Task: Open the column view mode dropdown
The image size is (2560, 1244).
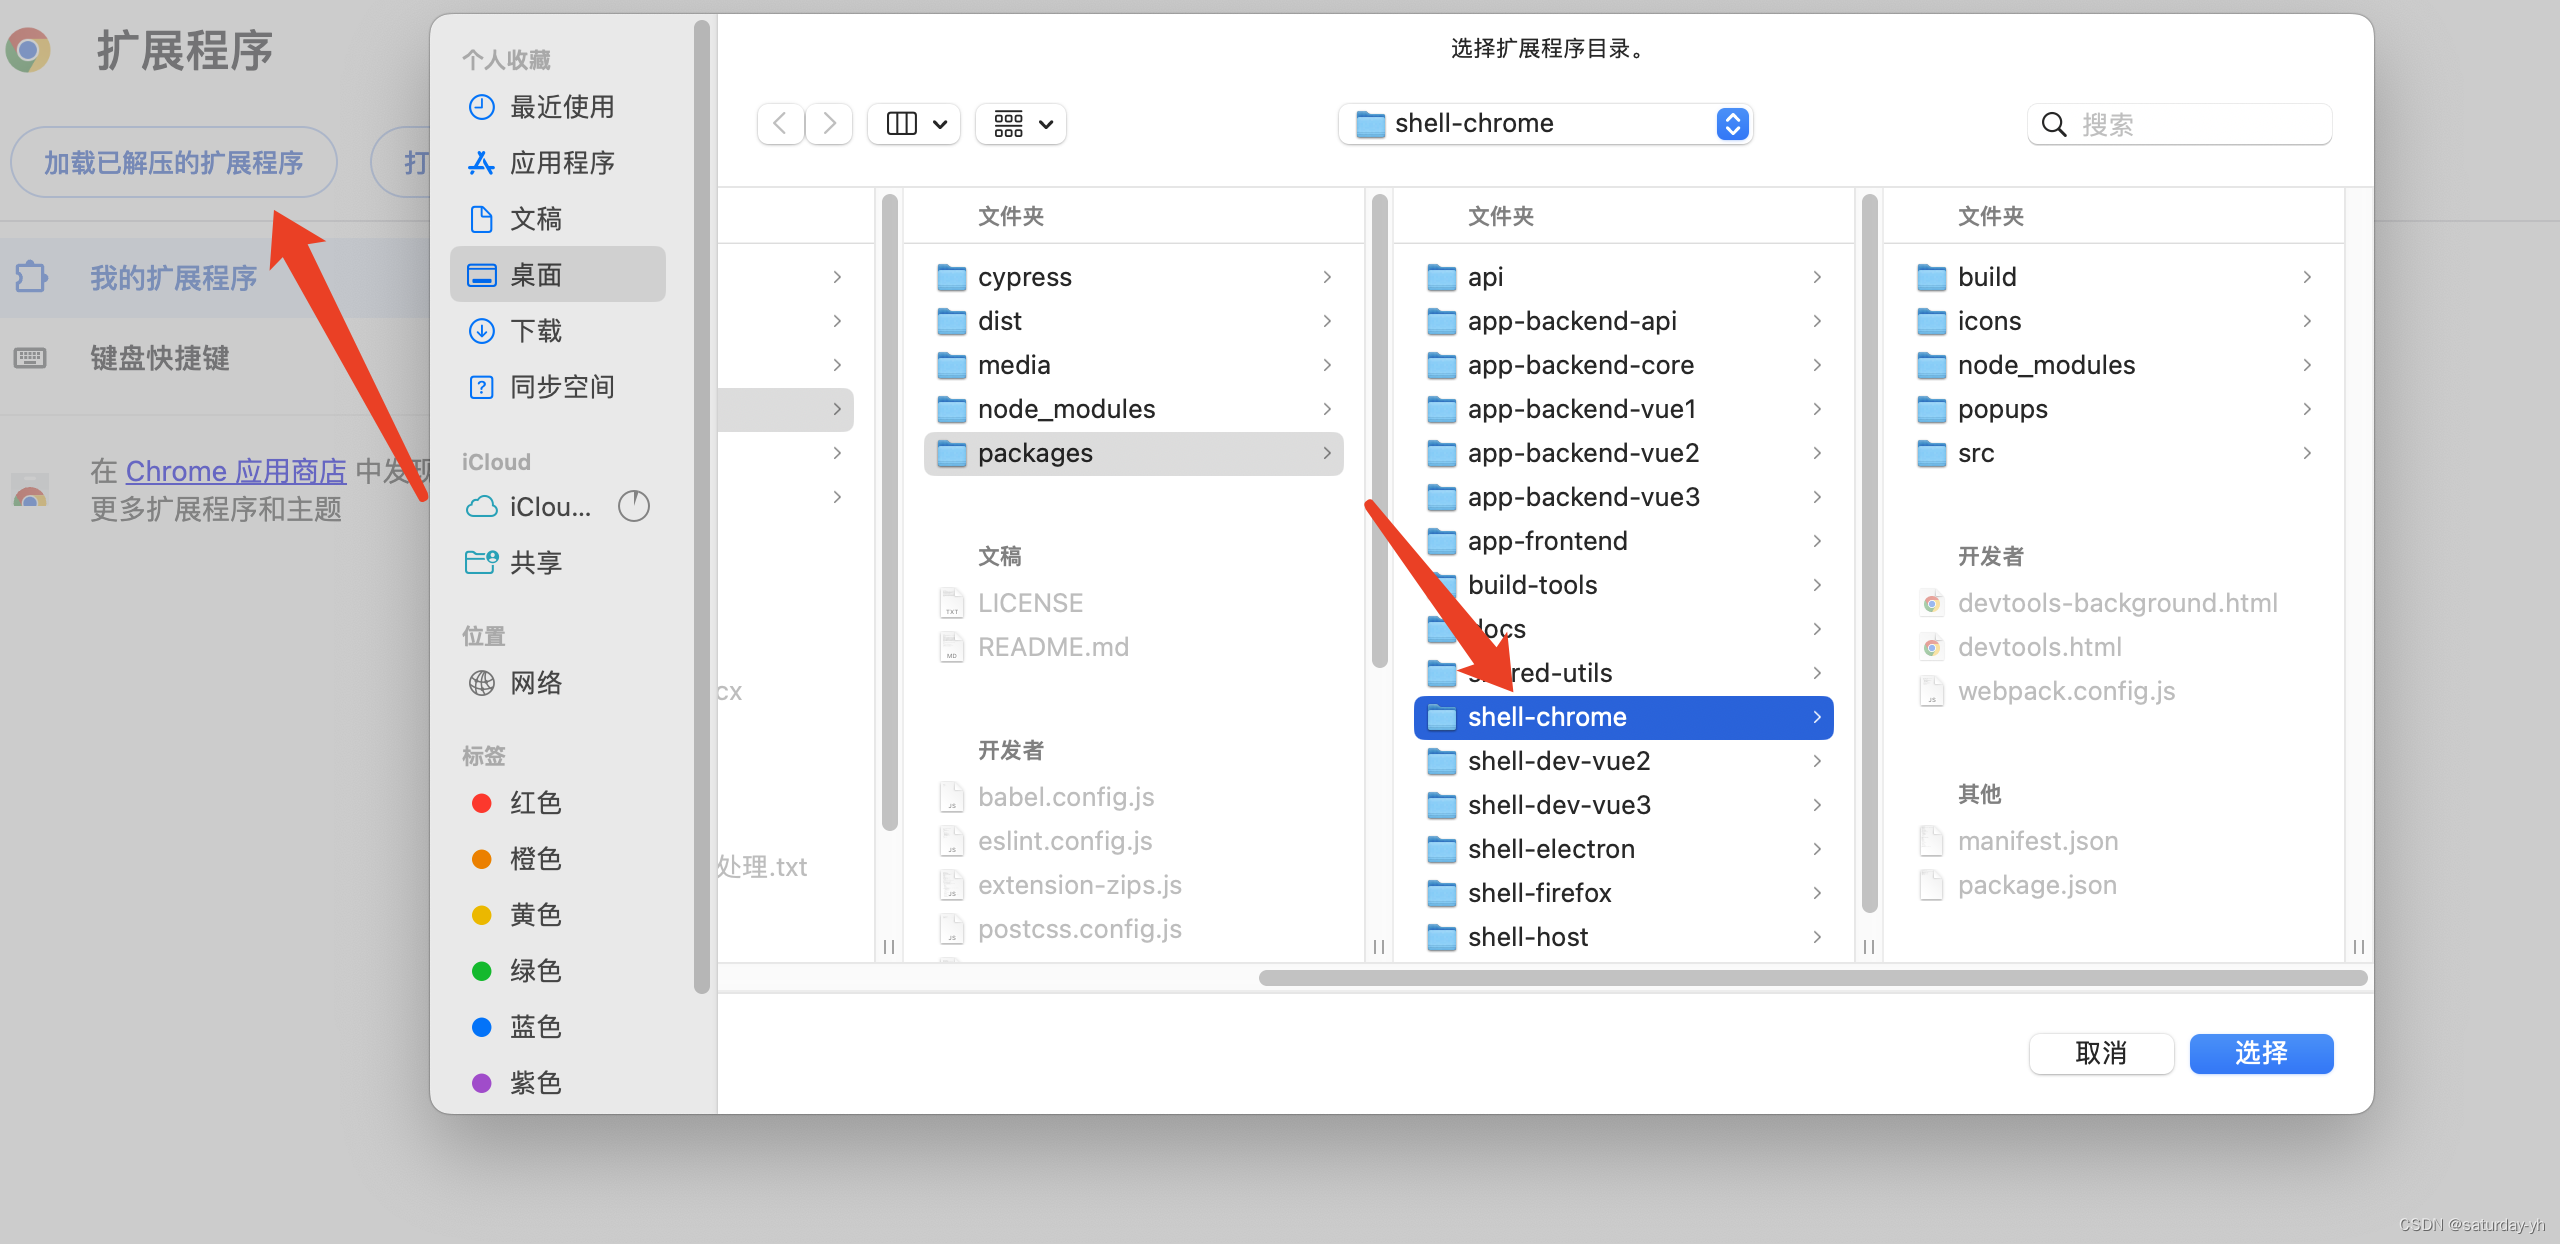Action: click(914, 124)
